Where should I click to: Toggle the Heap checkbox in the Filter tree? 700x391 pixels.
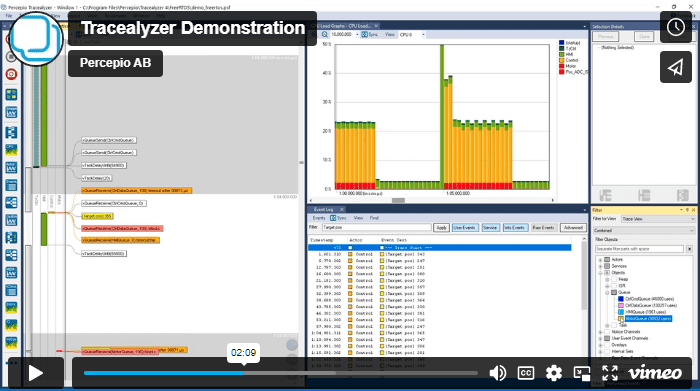(614, 279)
